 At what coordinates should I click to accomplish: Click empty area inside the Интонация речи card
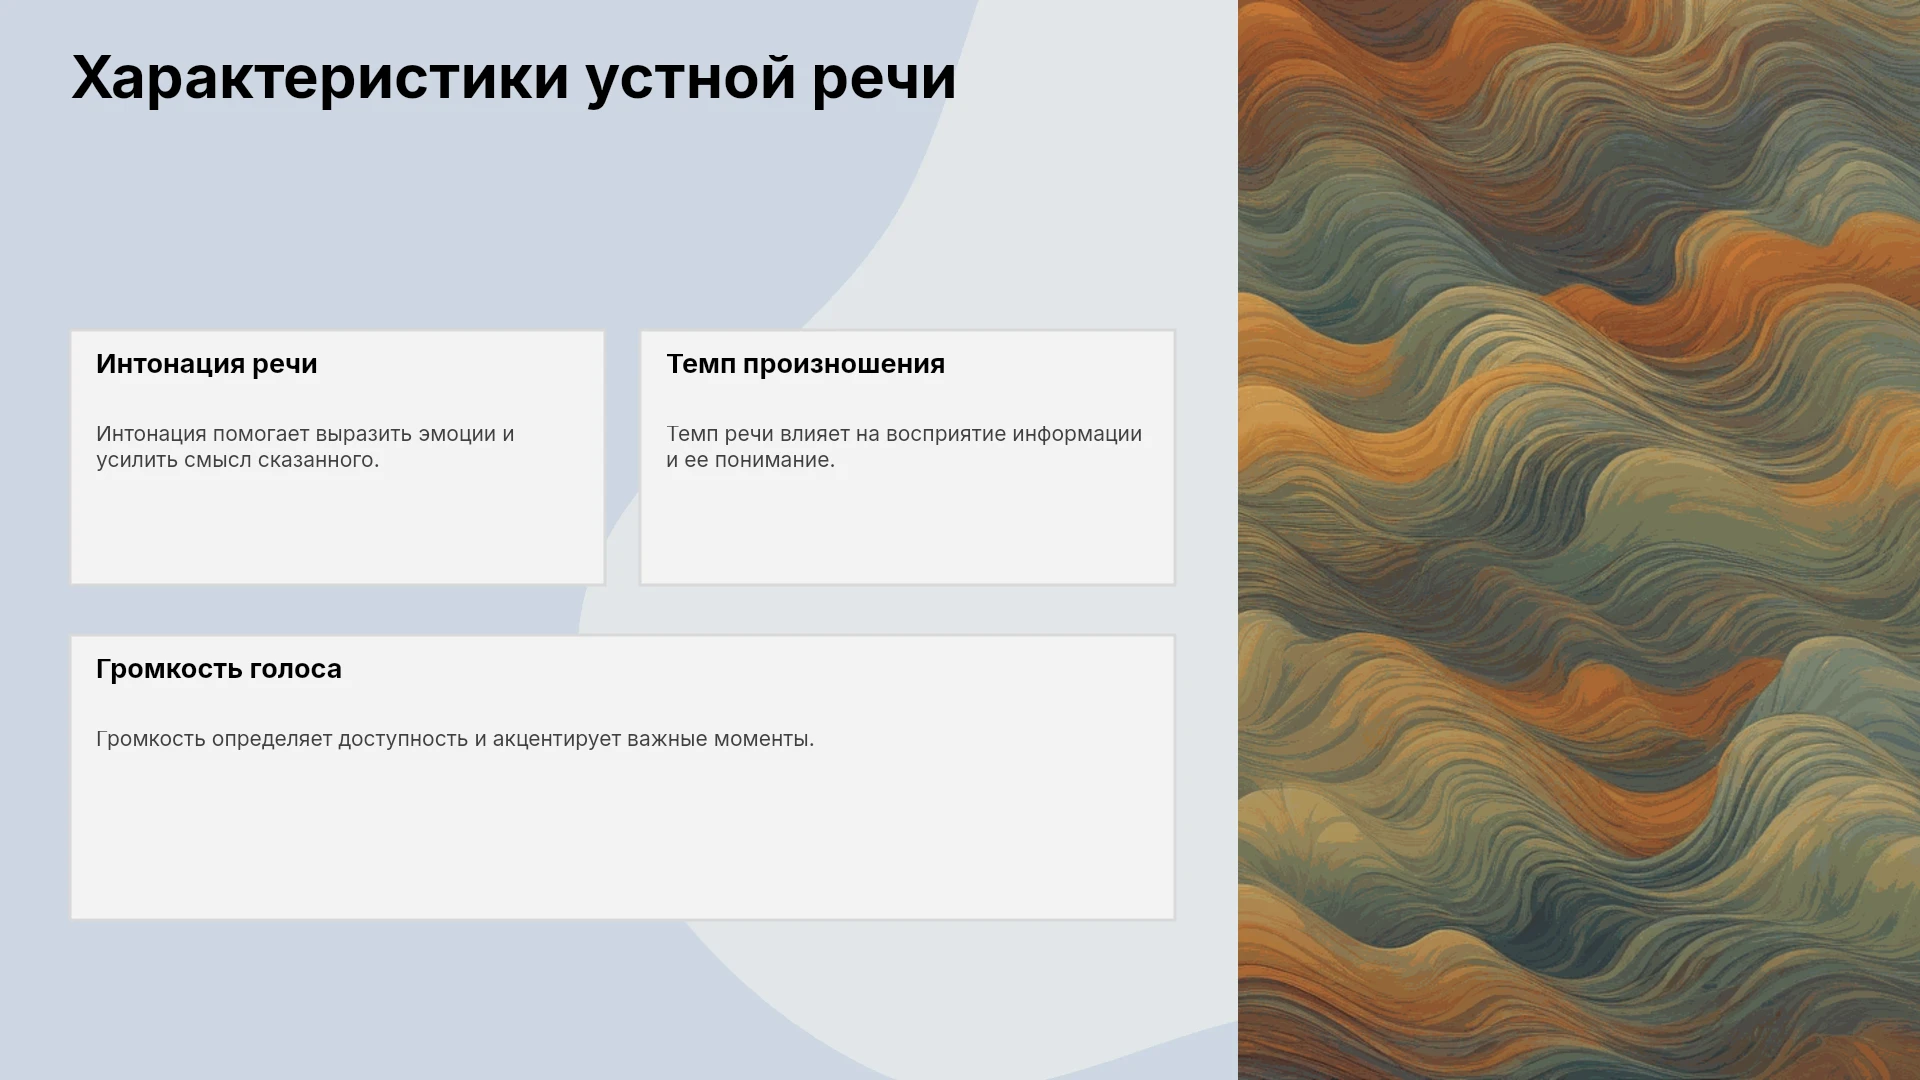[x=337, y=530]
